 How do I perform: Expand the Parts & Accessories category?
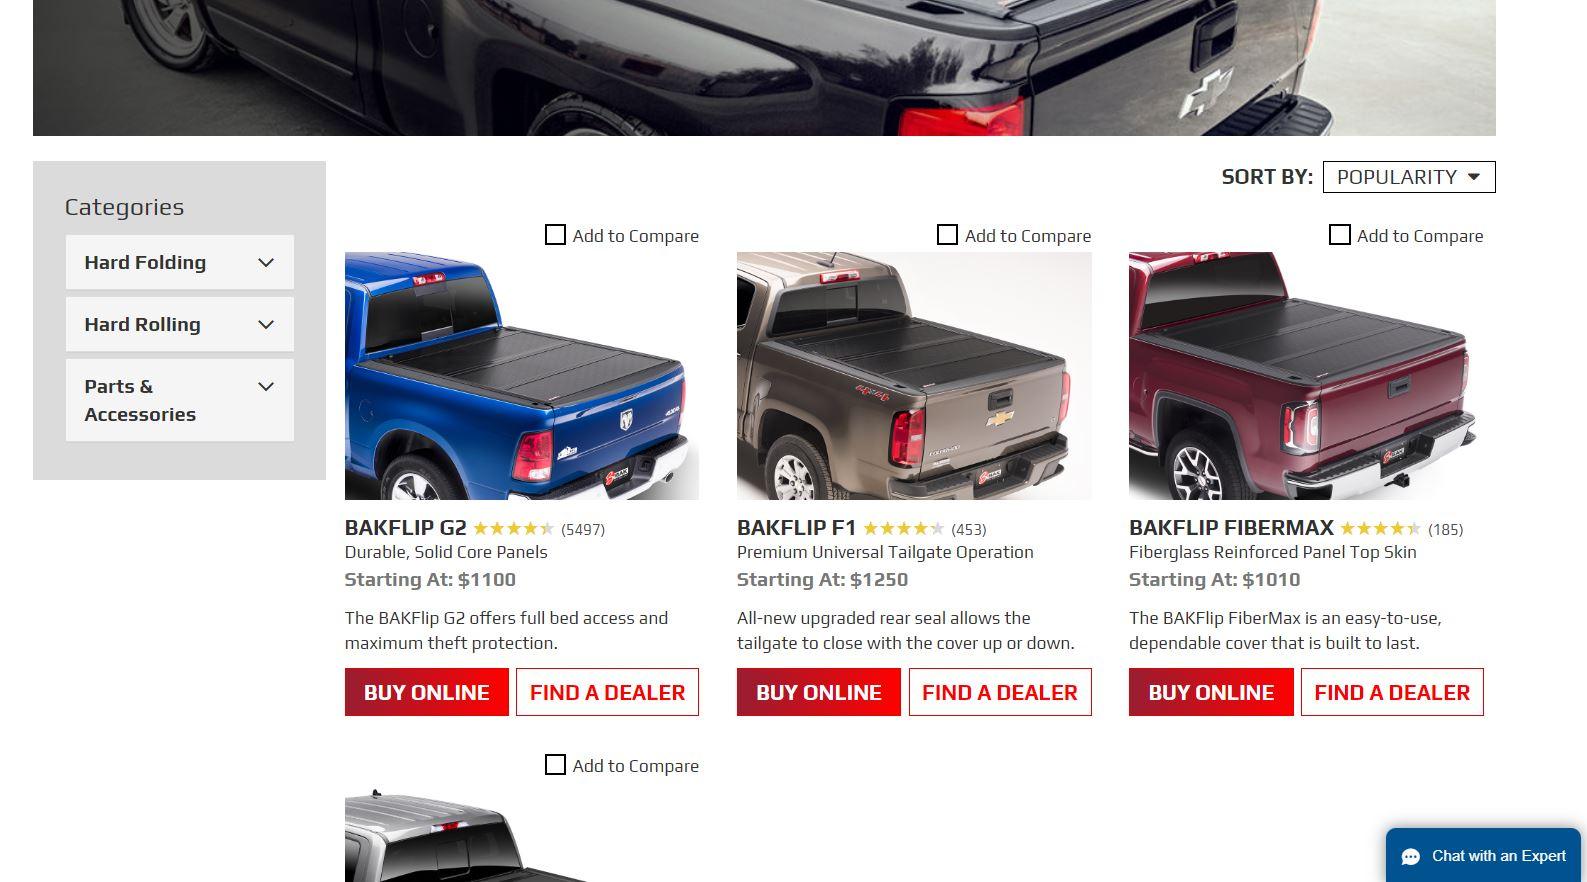(180, 400)
